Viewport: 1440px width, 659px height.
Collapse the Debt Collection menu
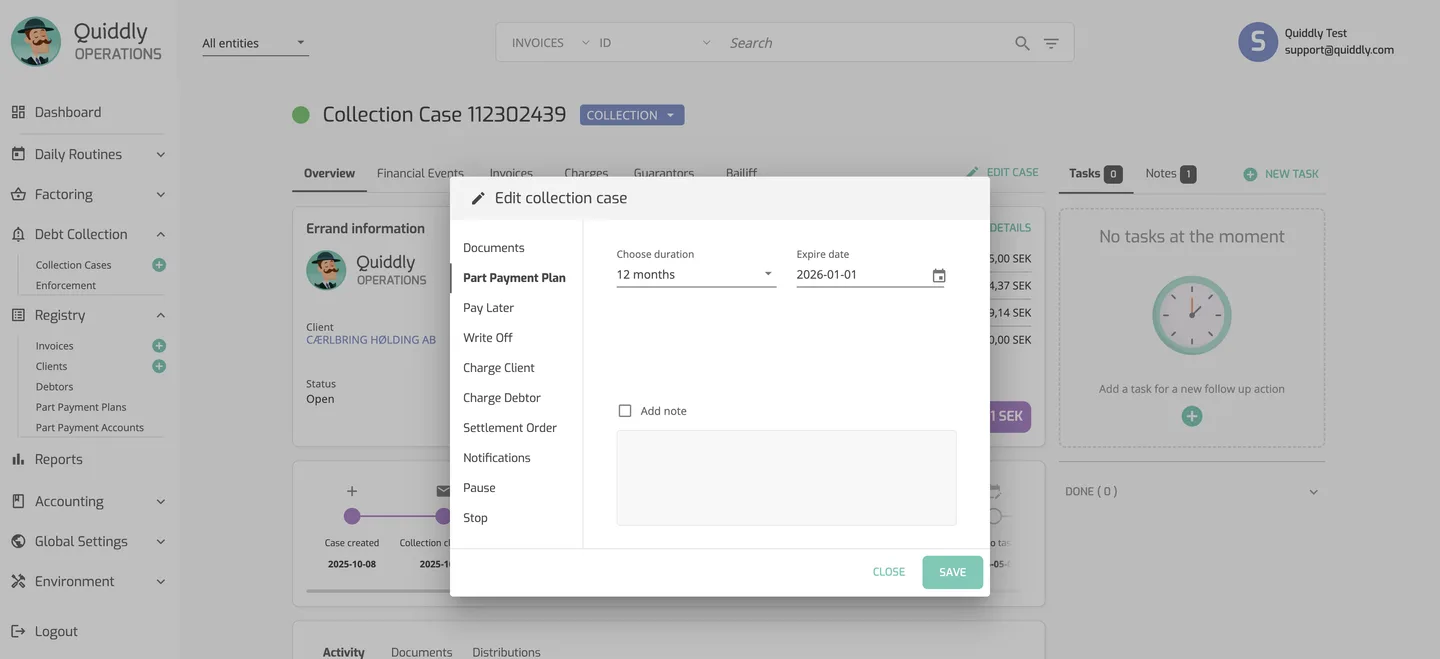pyautogui.click(x=160, y=234)
